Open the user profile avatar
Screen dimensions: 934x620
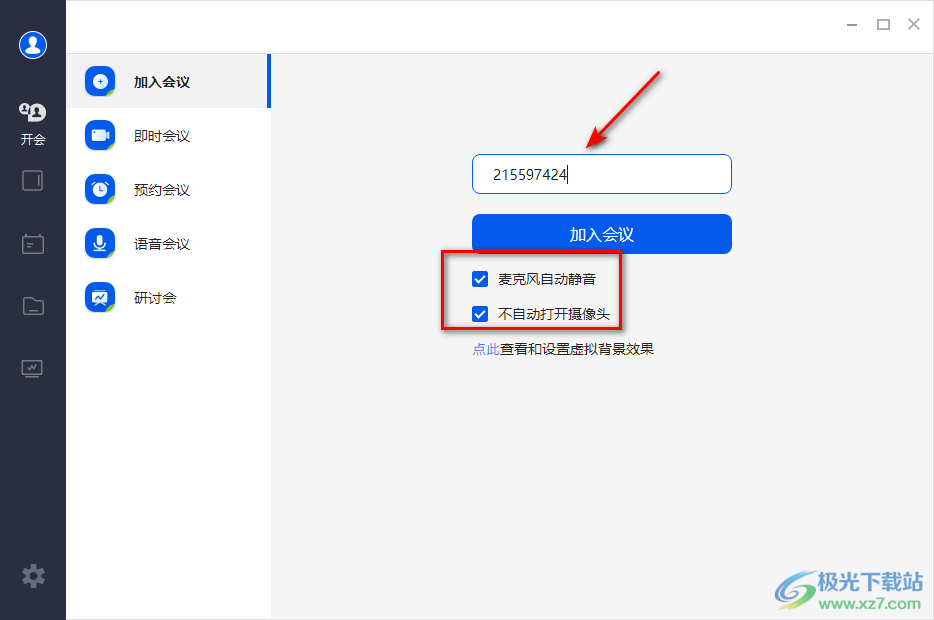(x=33, y=45)
